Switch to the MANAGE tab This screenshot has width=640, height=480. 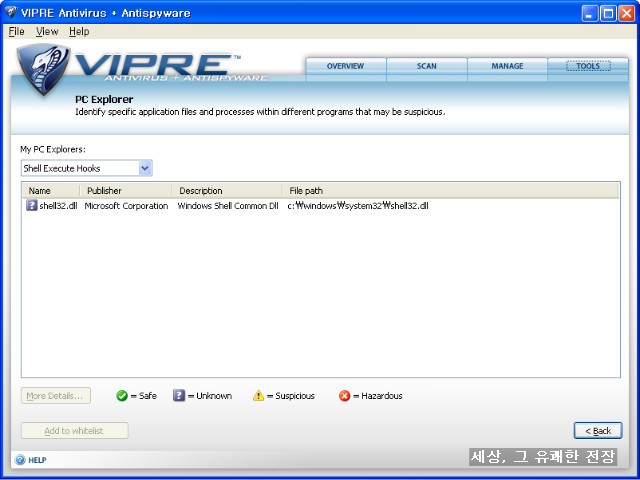click(507, 66)
